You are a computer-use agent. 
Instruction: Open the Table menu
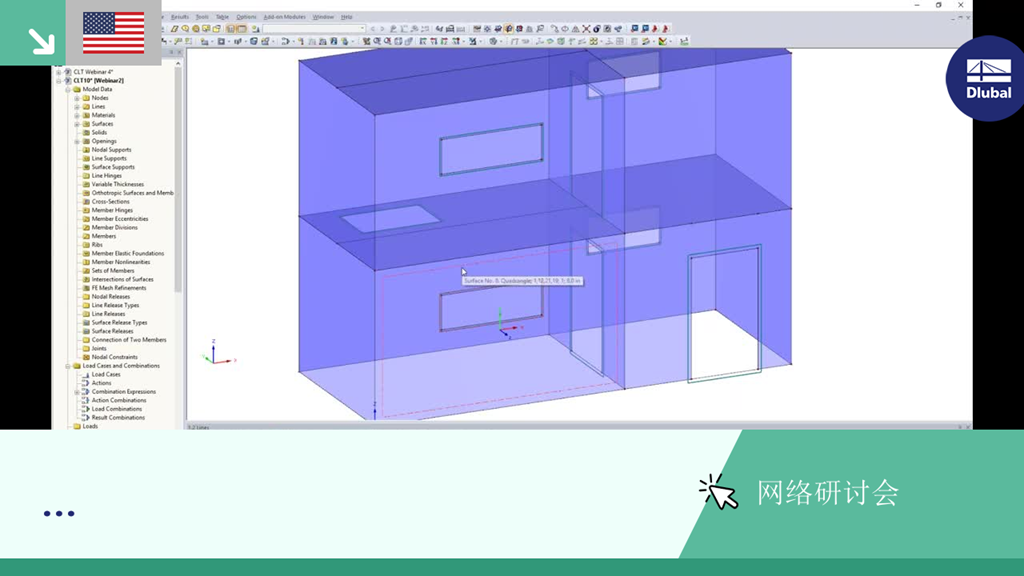(x=222, y=17)
